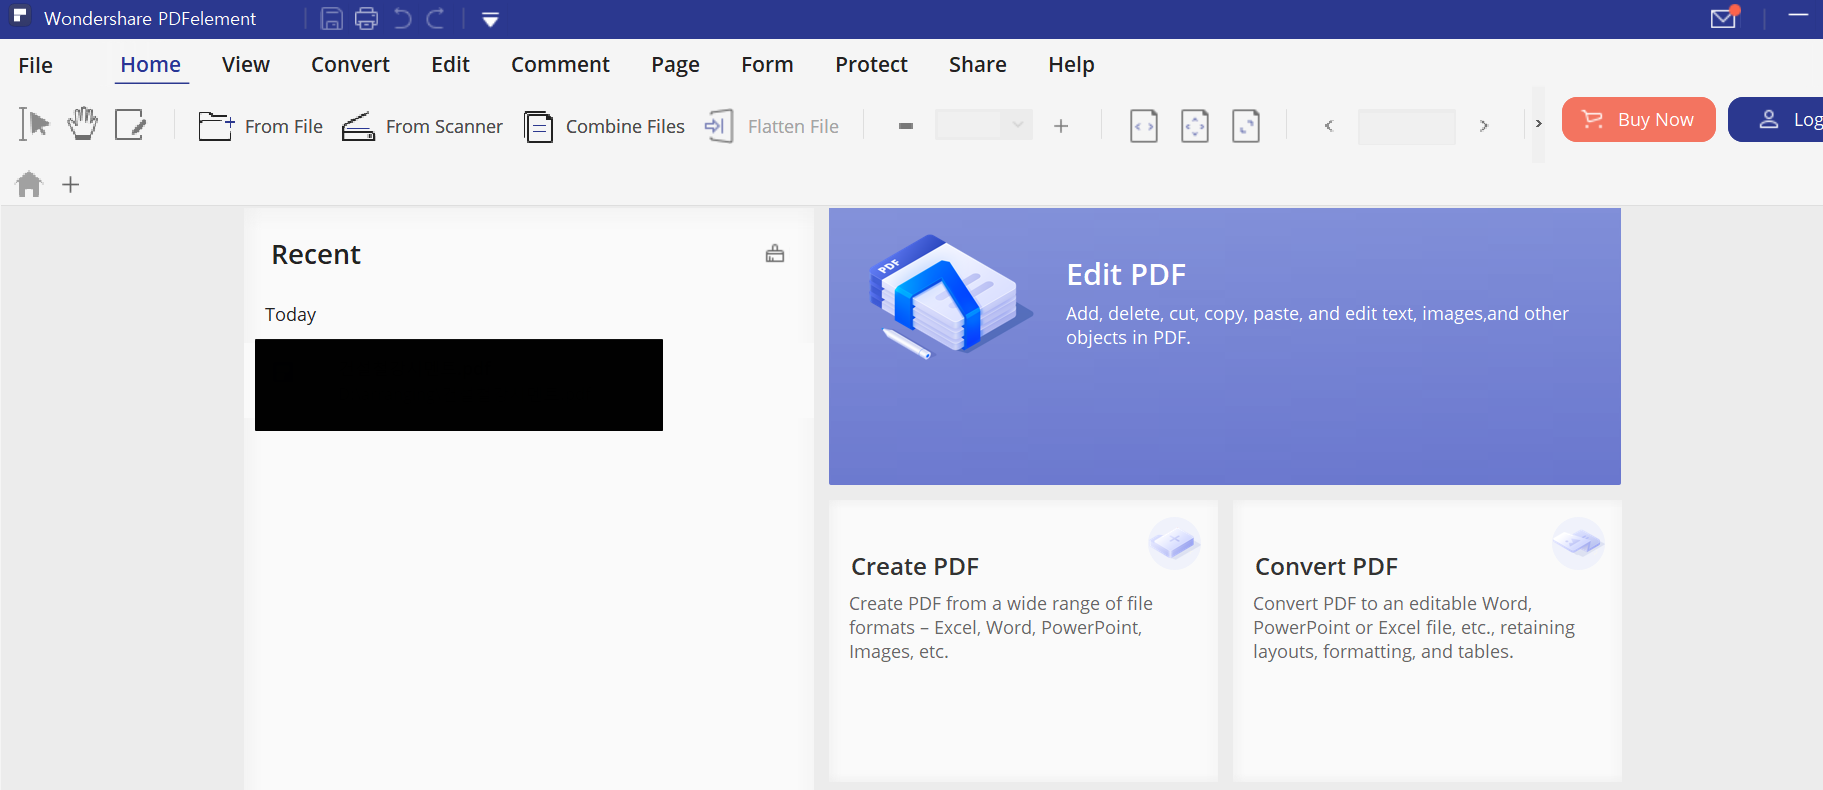Open the quick access toolbar dropdown
This screenshot has width=1823, height=790.
490,20
